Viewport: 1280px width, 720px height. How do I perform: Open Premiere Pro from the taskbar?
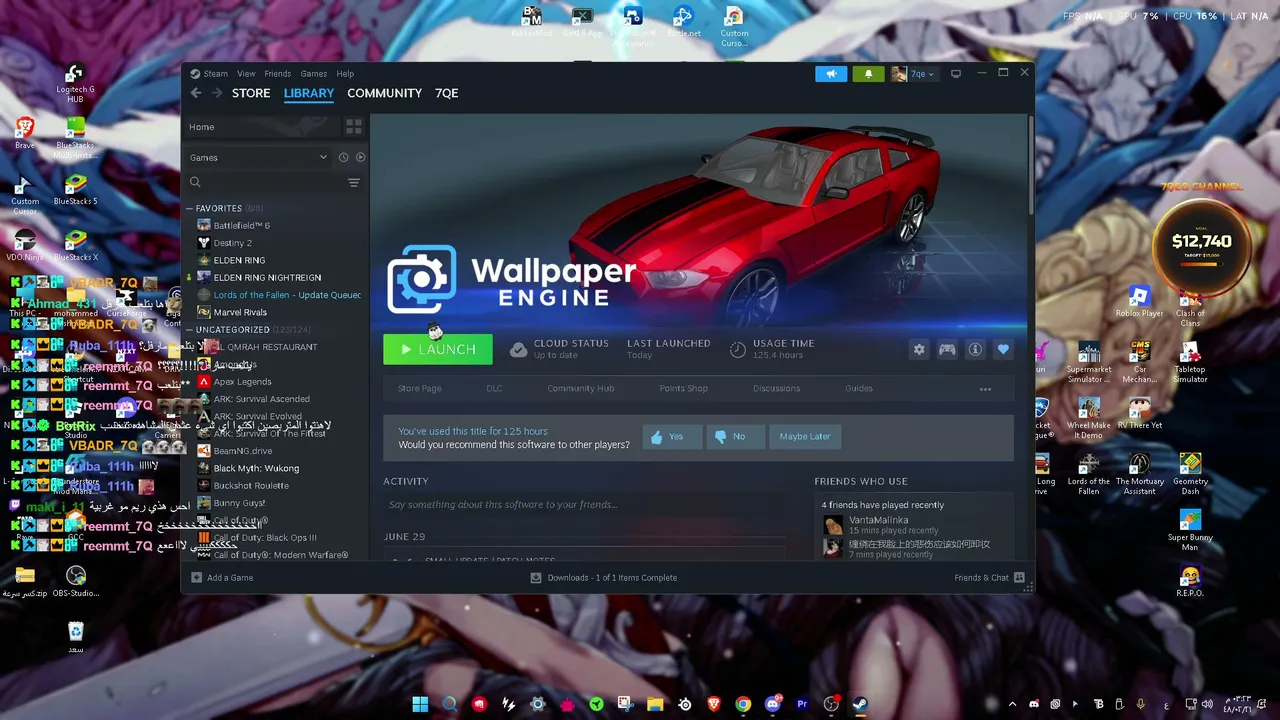(x=801, y=705)
